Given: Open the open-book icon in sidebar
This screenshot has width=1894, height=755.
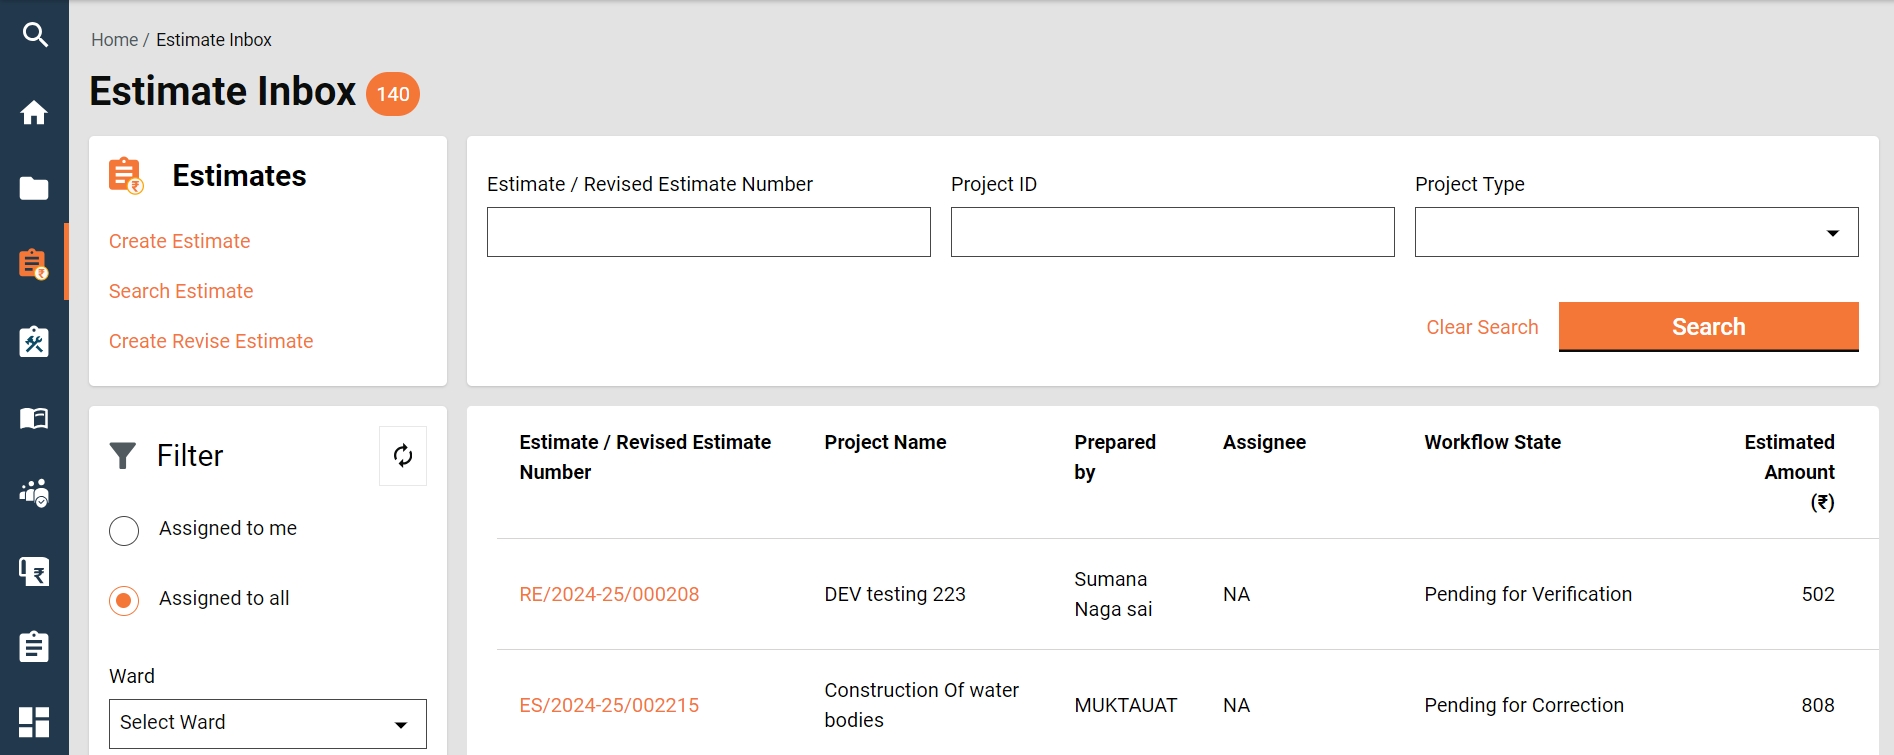Looking at the screenshot, I should tap(34, 418).
